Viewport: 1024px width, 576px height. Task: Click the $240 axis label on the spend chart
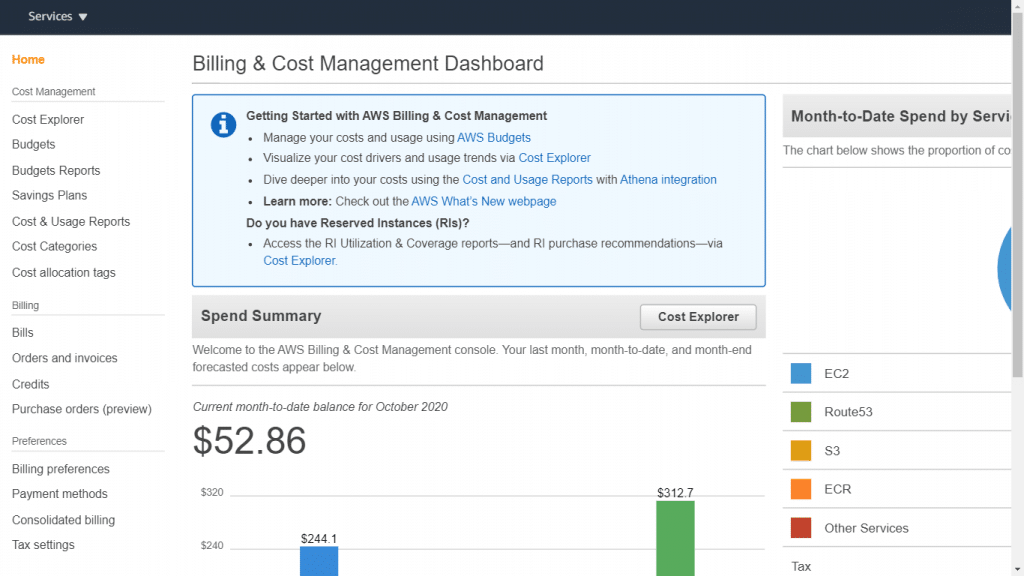coord(212,545)
